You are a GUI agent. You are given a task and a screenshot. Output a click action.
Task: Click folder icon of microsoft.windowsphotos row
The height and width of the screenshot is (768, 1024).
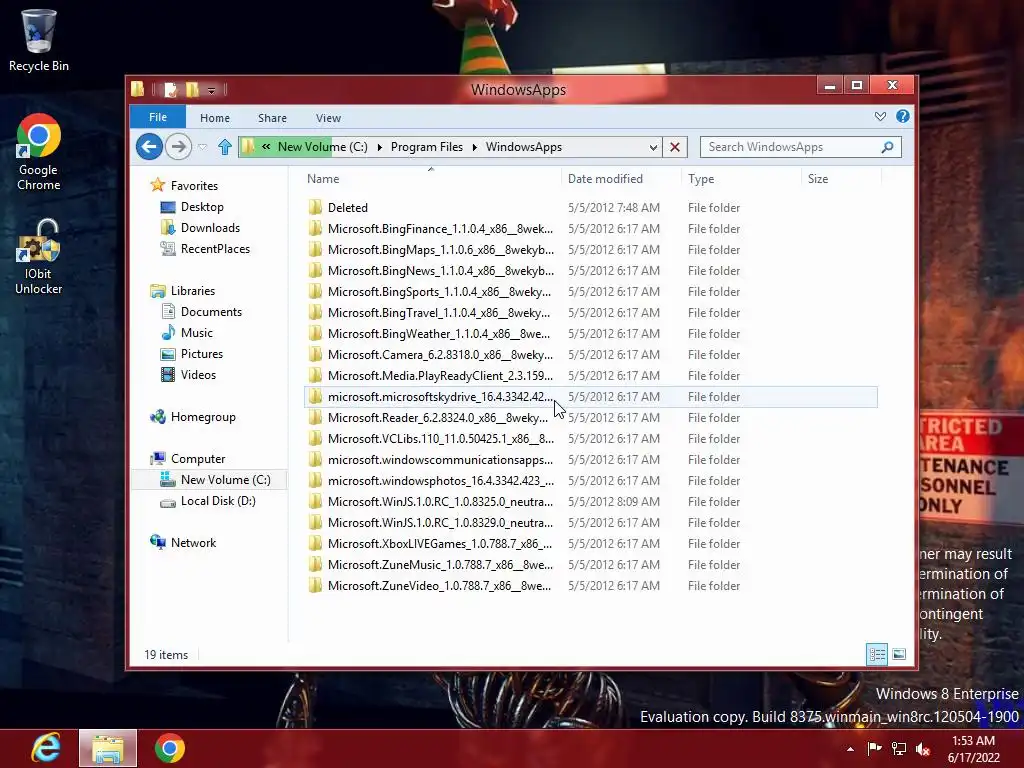[315, 481]
